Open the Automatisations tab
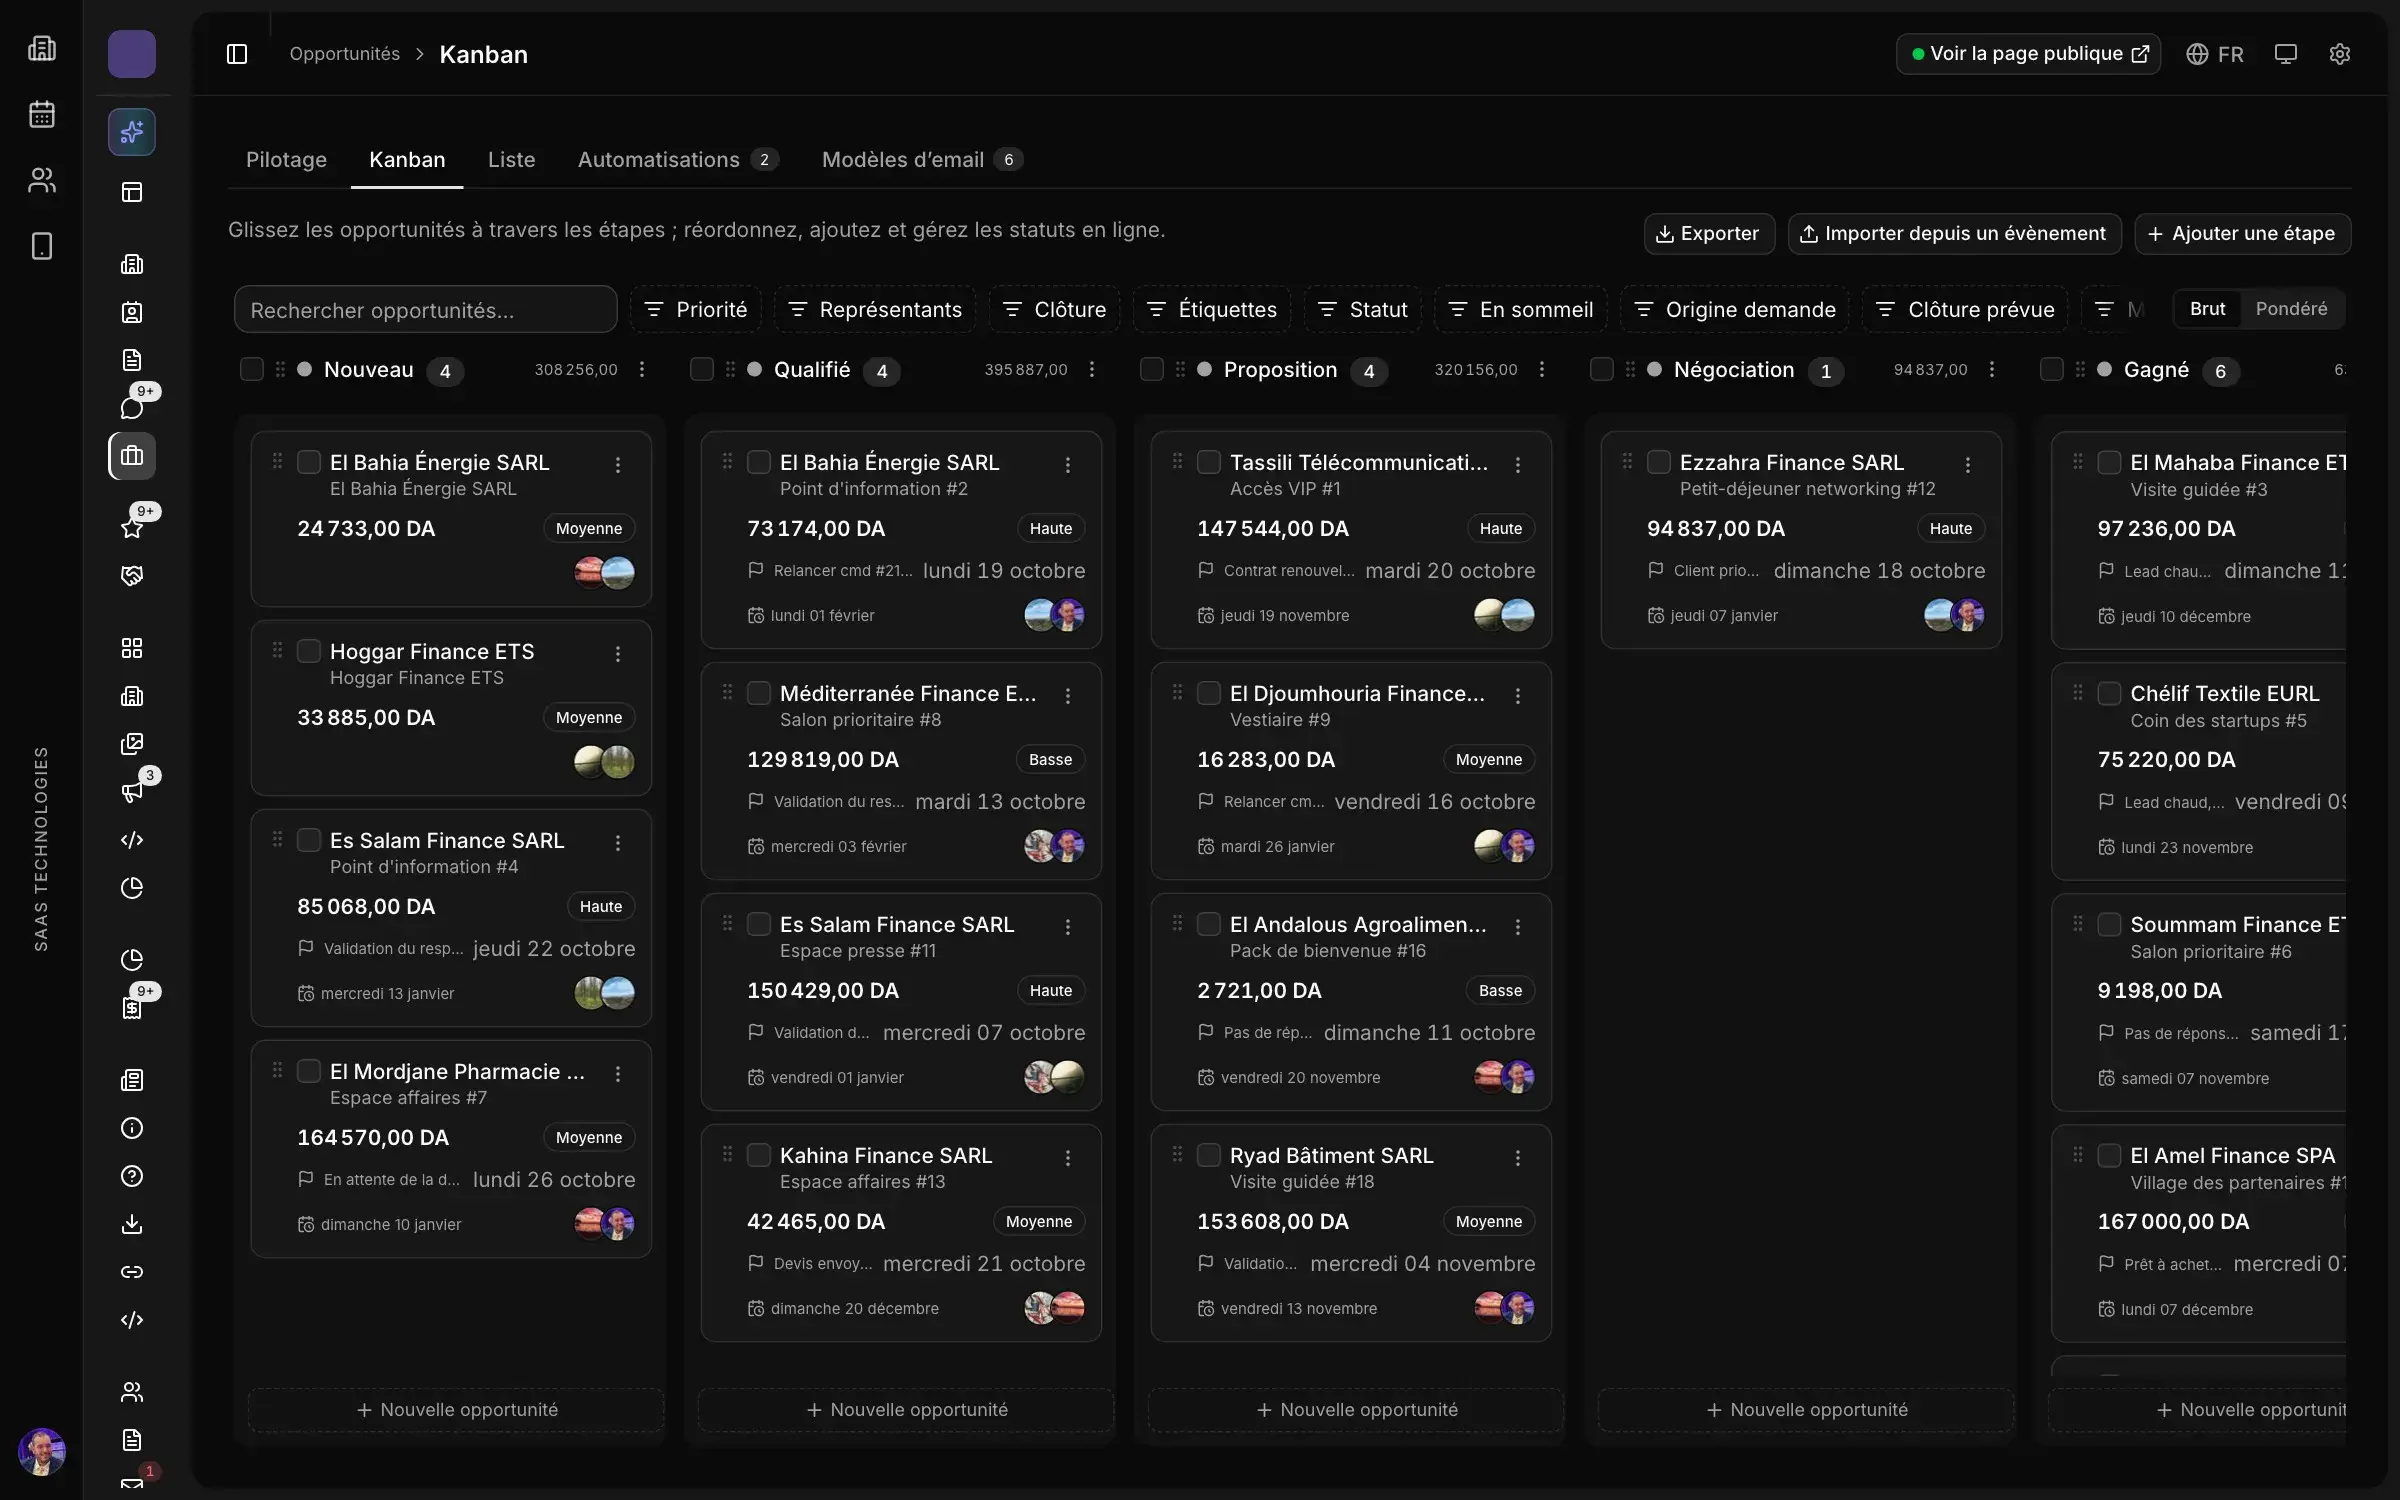 [x=678, y=160]
